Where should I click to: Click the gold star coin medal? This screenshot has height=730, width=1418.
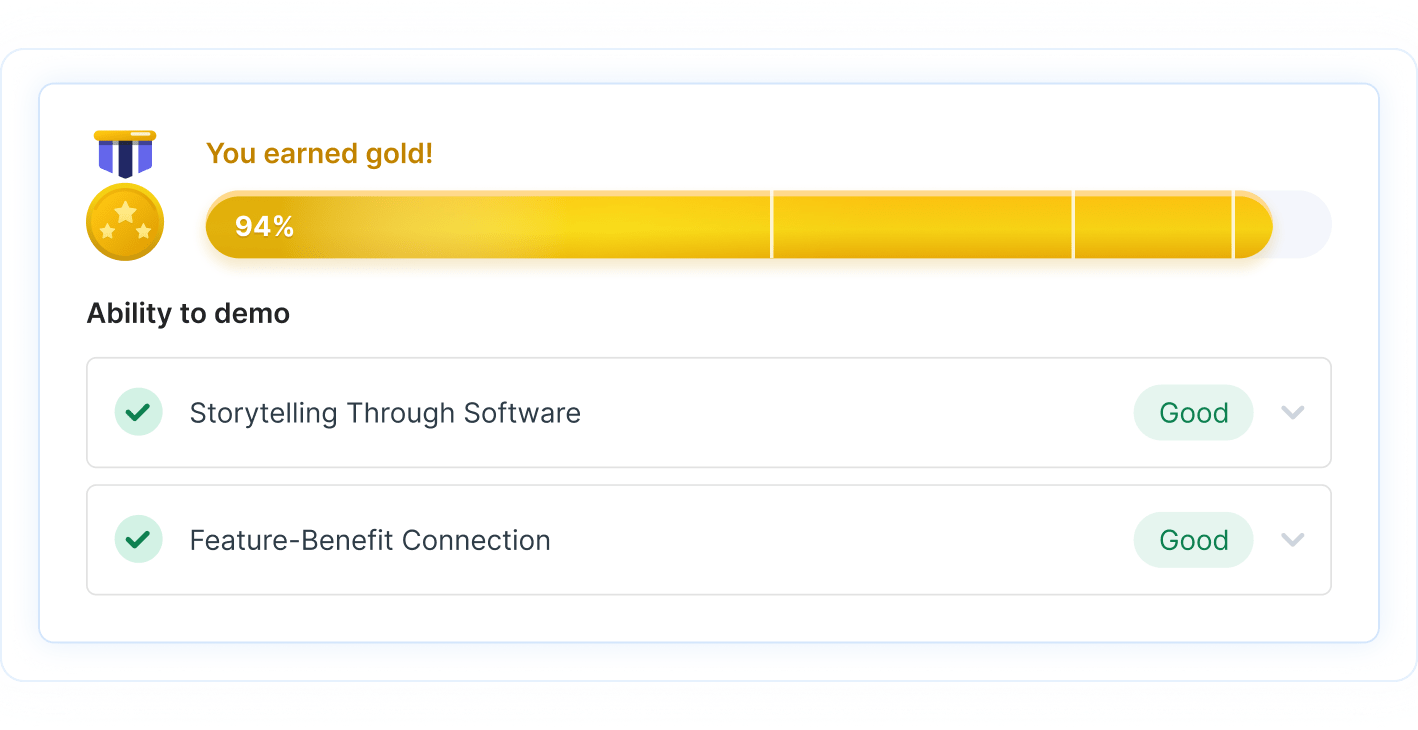[x=125, y=222]
